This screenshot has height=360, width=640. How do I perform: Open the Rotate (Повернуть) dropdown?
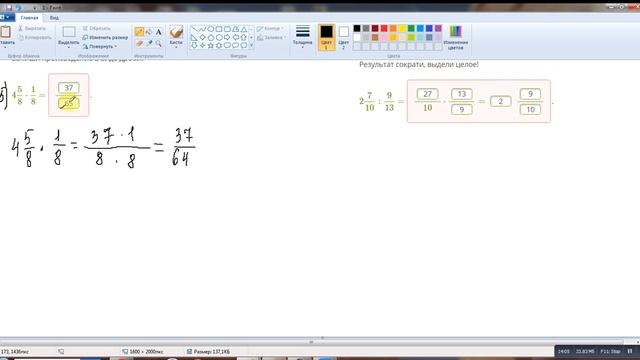100,47
